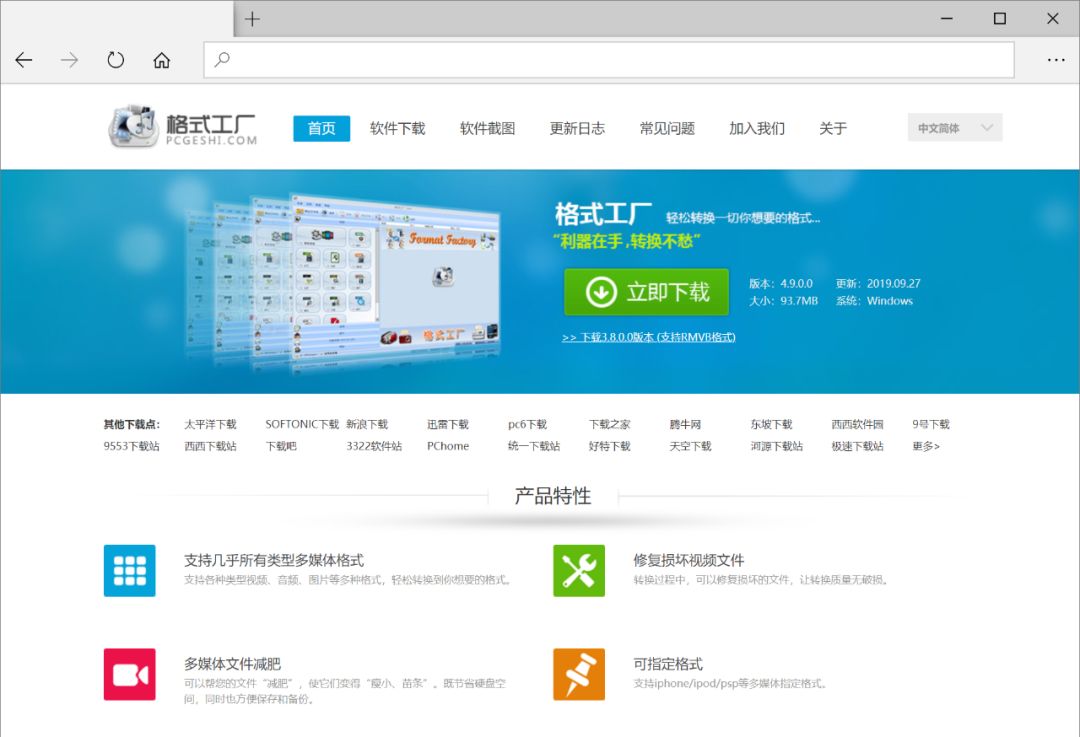Click the 天空下载 link
Viewport: 1080px width, 737px height.
tap(690, 446)
